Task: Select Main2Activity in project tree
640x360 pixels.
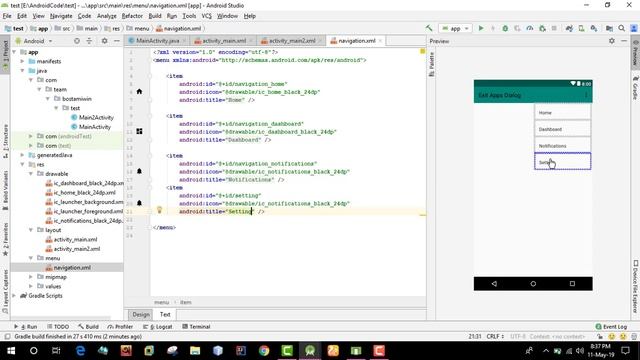Action: [x=96, y=118]
